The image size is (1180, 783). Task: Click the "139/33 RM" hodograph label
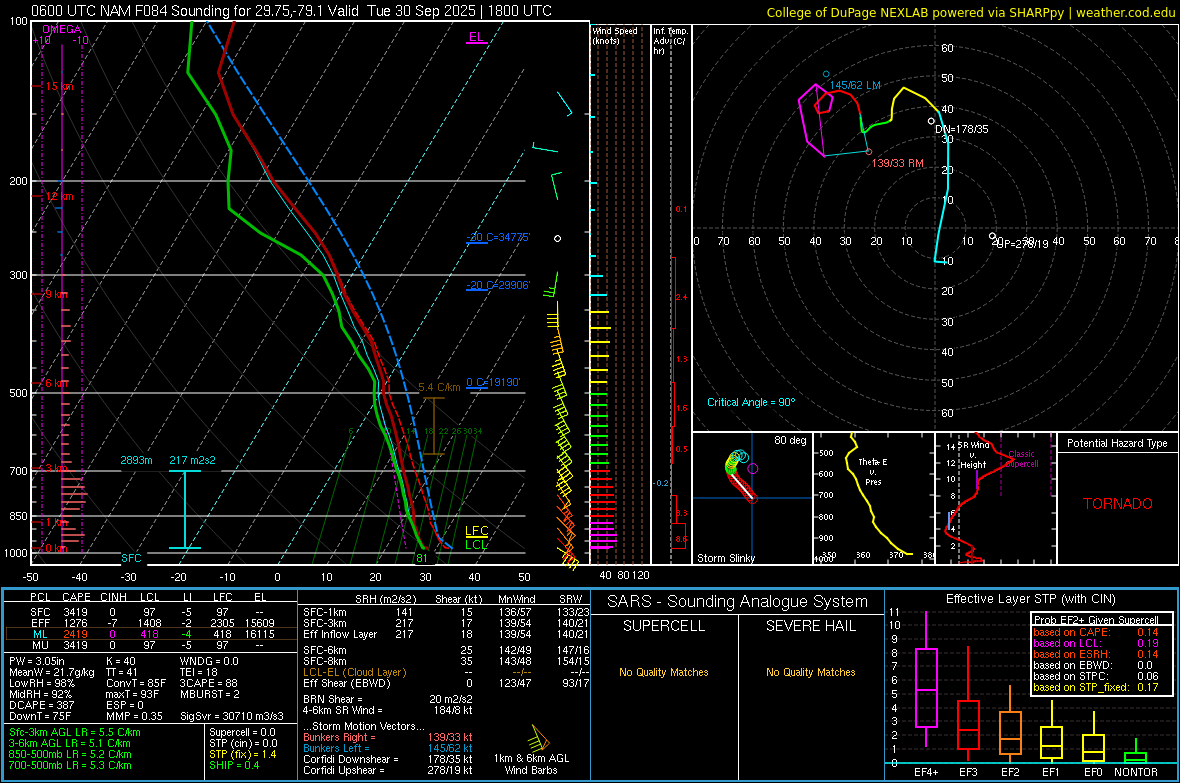pyautogui.click(x=897, y=163)
